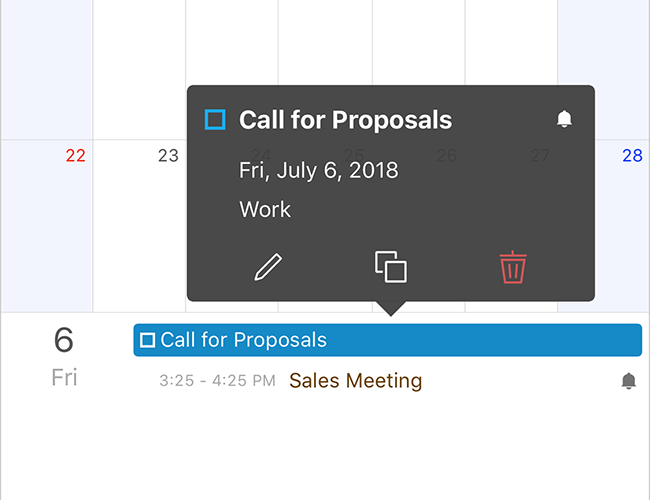Delete event using red trash icon
The width and height of the screenshot is (650, 500).
[x=513, y=267]
